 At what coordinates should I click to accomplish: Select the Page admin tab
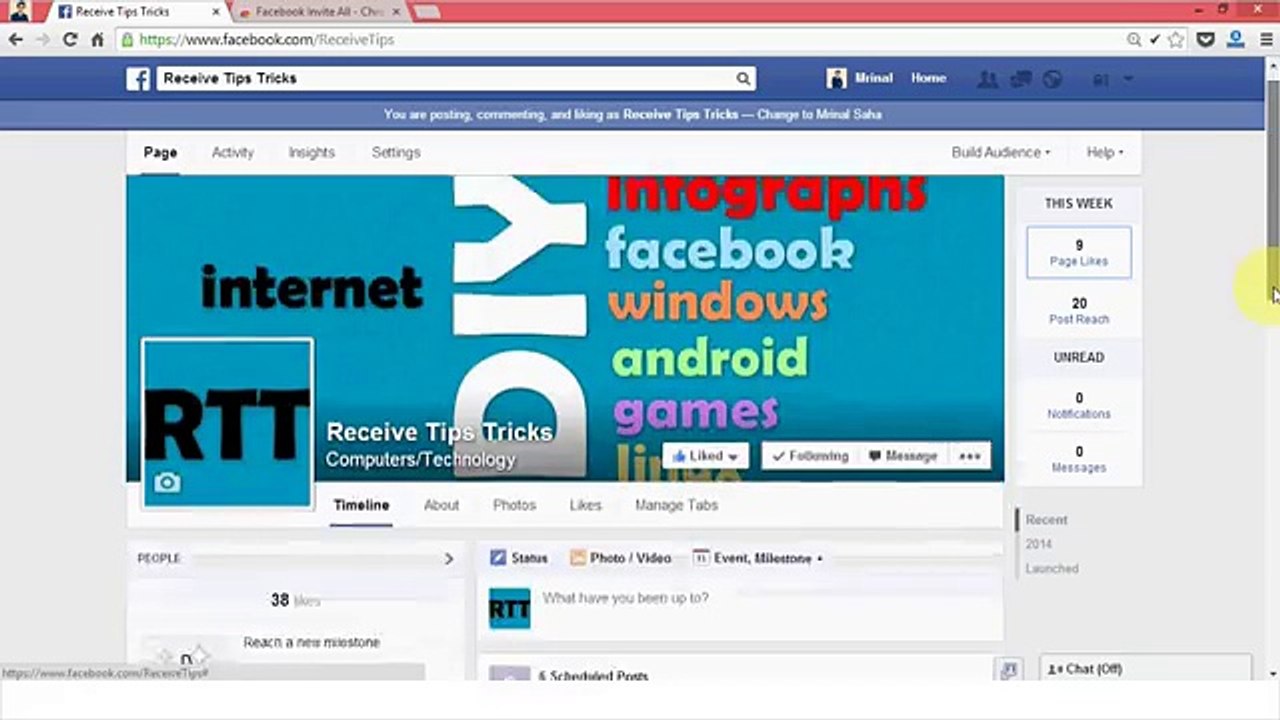tap(160, 153)
